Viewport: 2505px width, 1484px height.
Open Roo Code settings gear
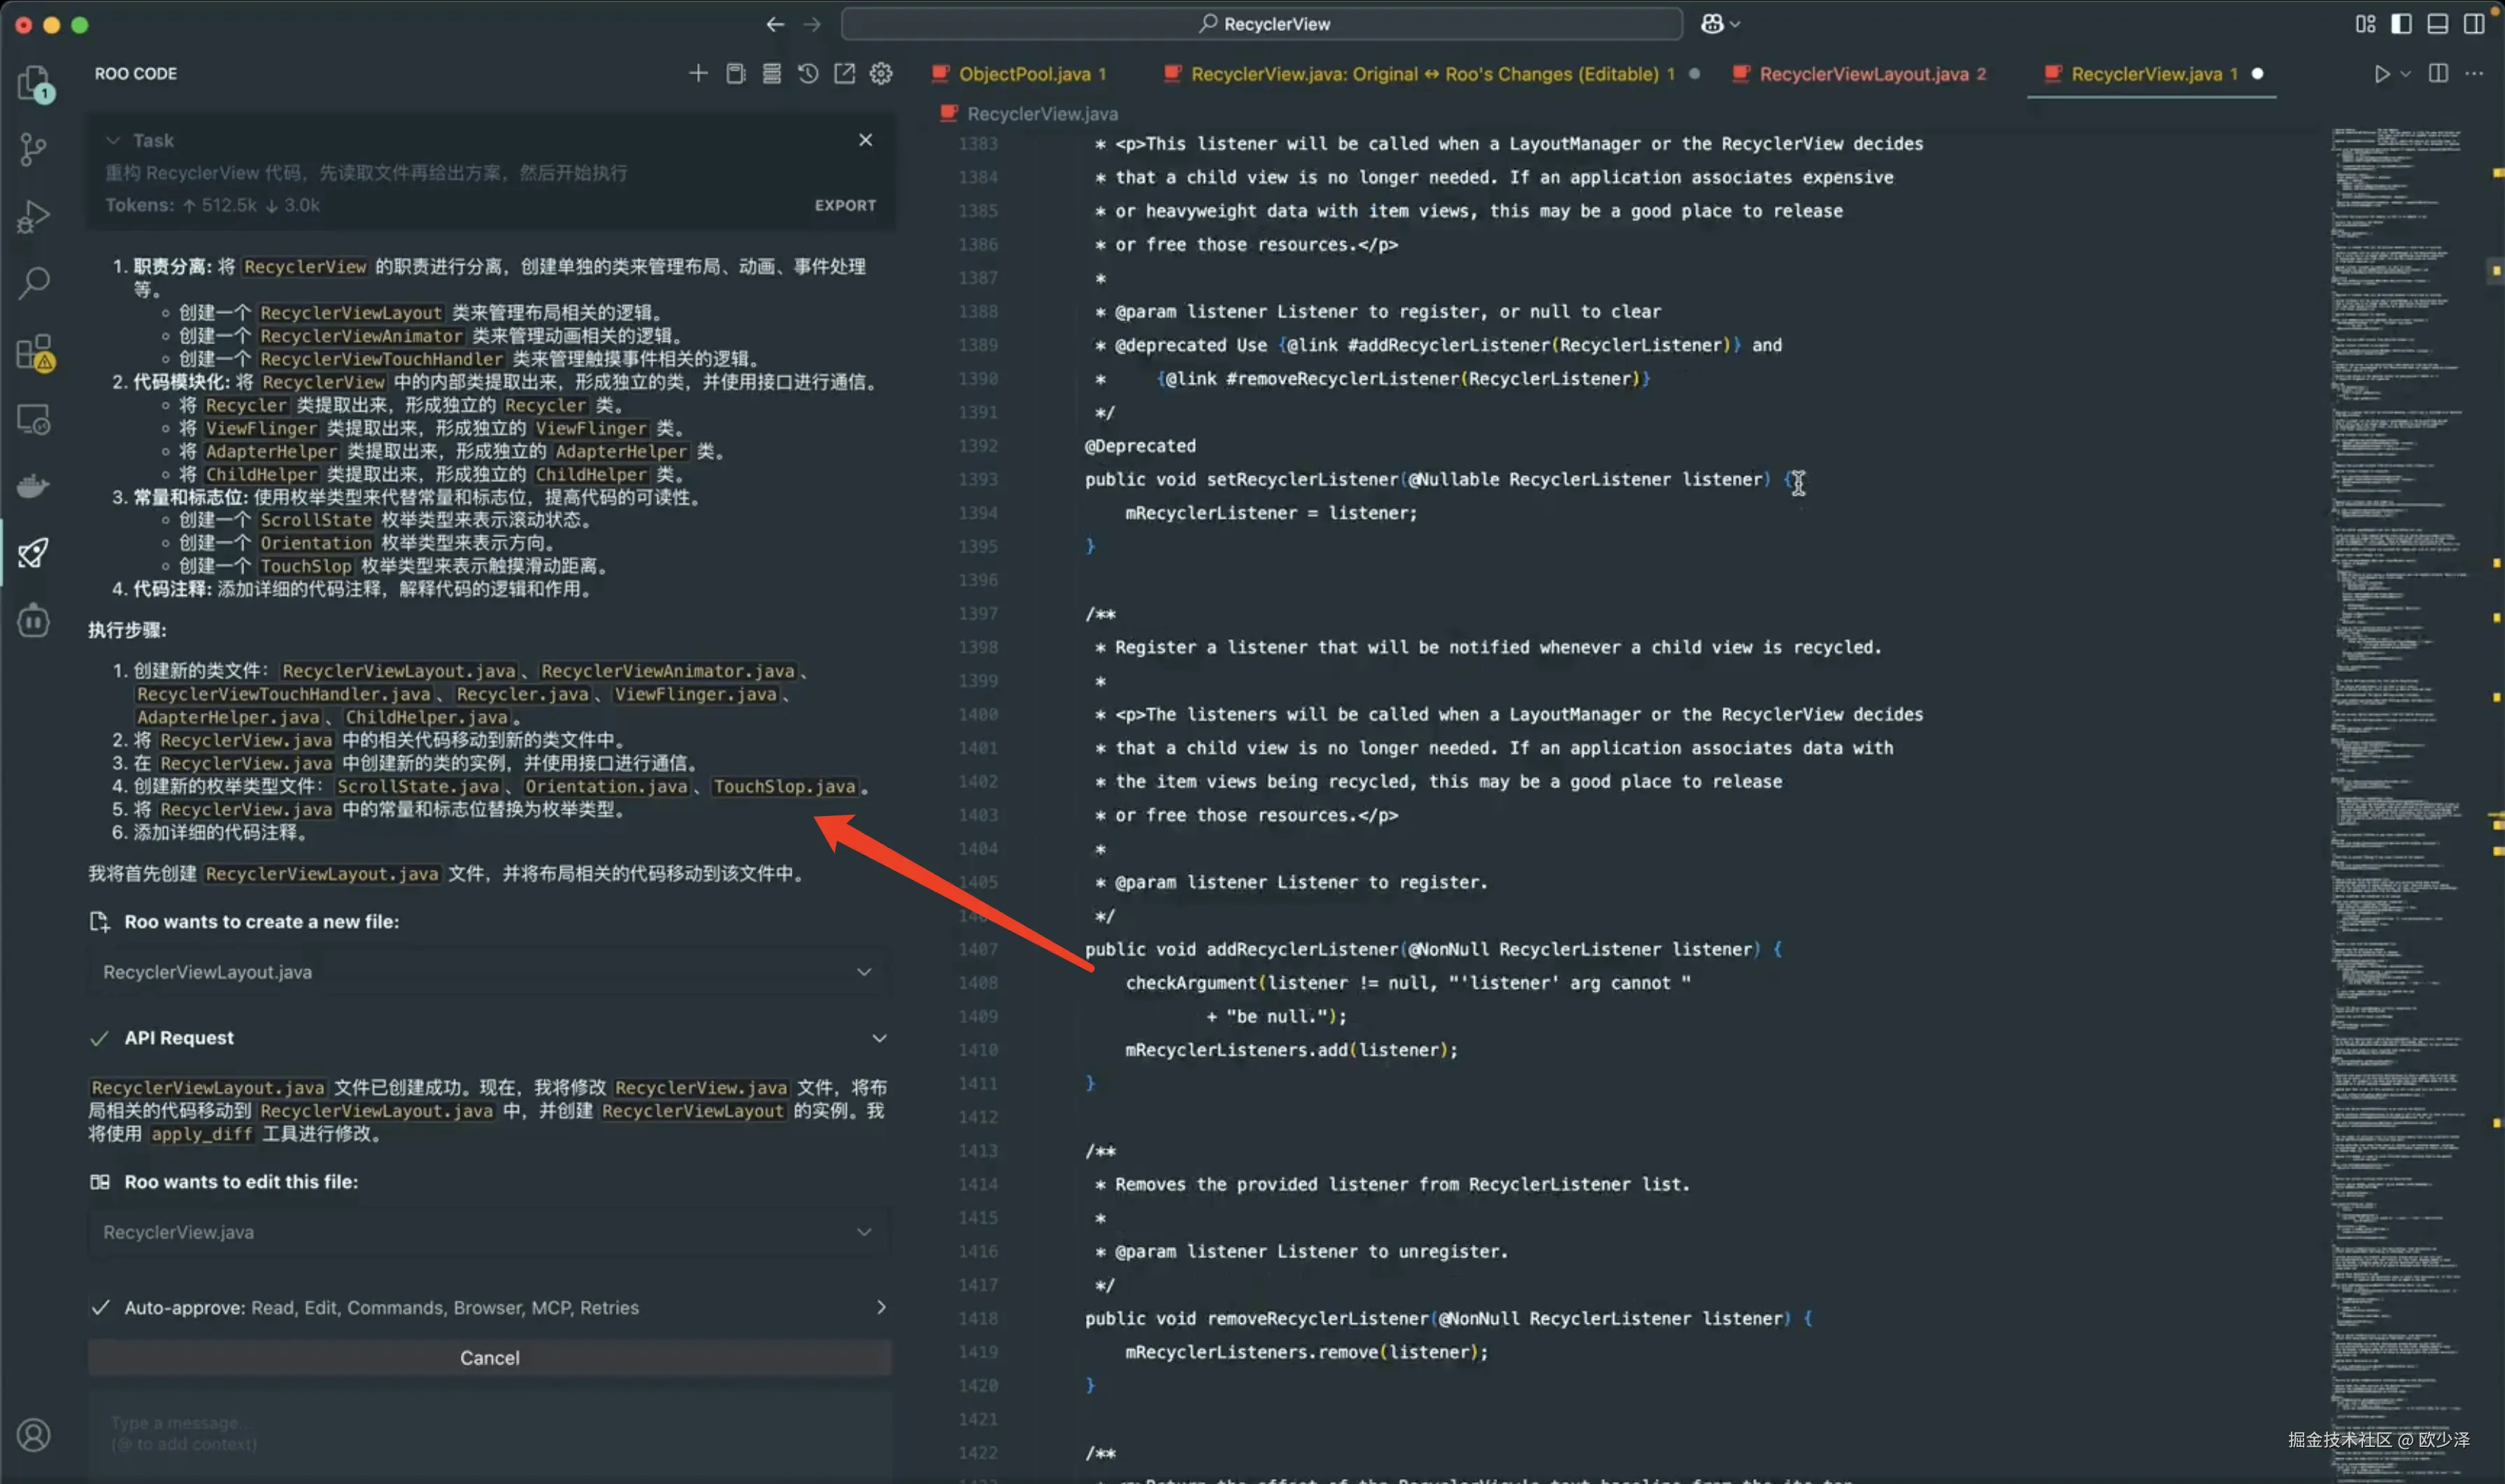pyautogui.click(x=881, y=73)
